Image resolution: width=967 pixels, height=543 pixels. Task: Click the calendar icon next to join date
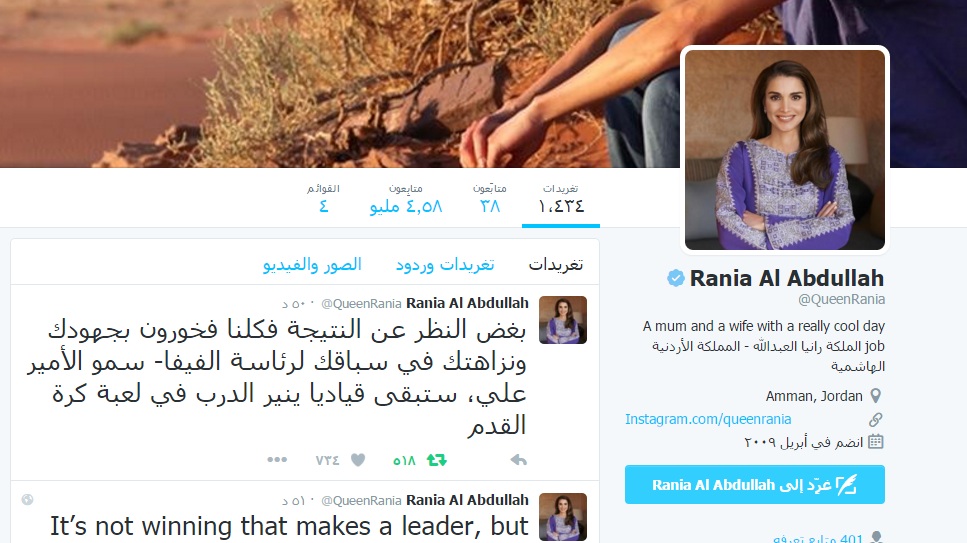(876, 441)
